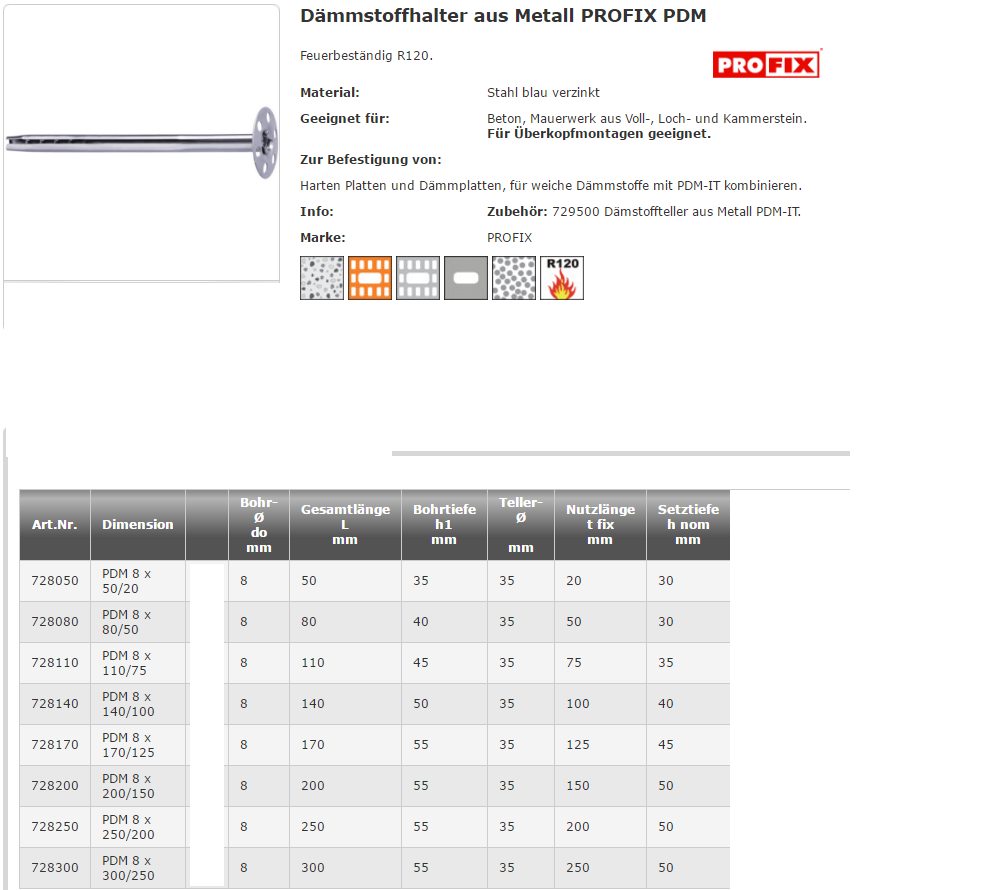Click the gray perforated block icon

(x=418, y=278)
